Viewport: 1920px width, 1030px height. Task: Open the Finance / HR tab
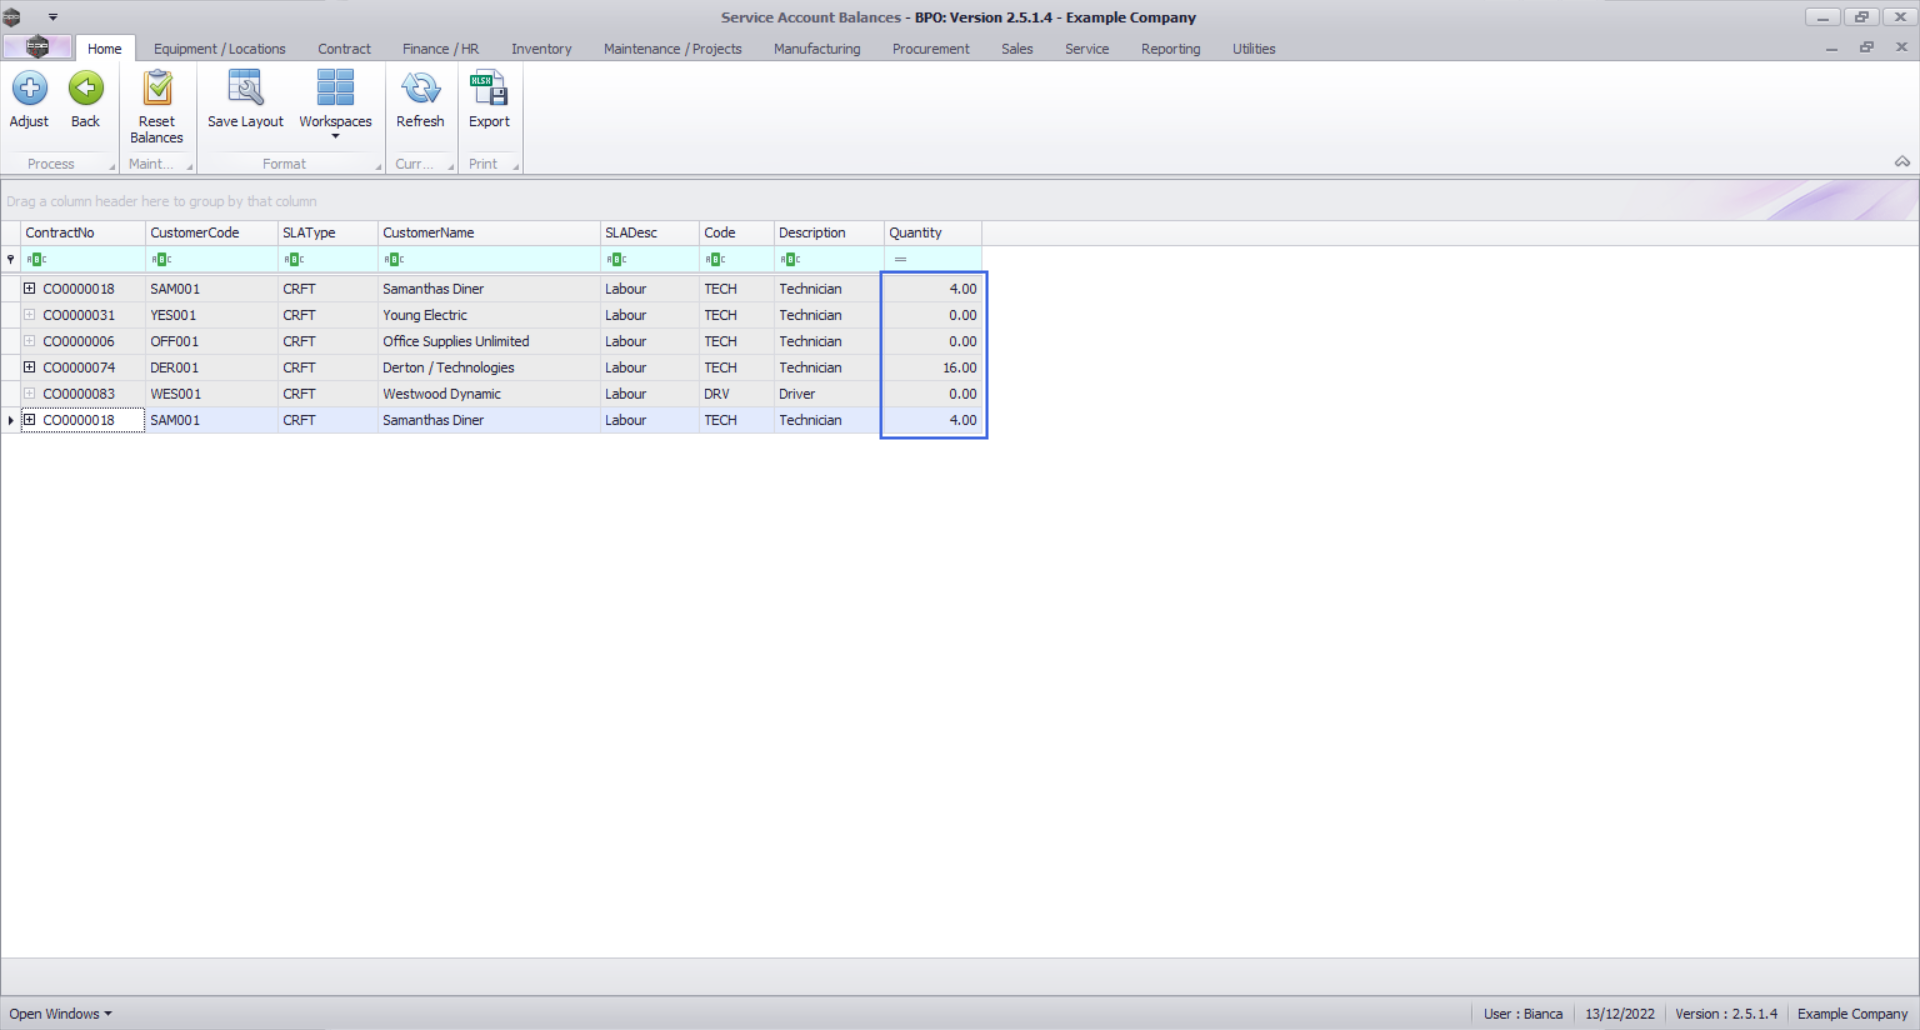click(x=440, y=48)
